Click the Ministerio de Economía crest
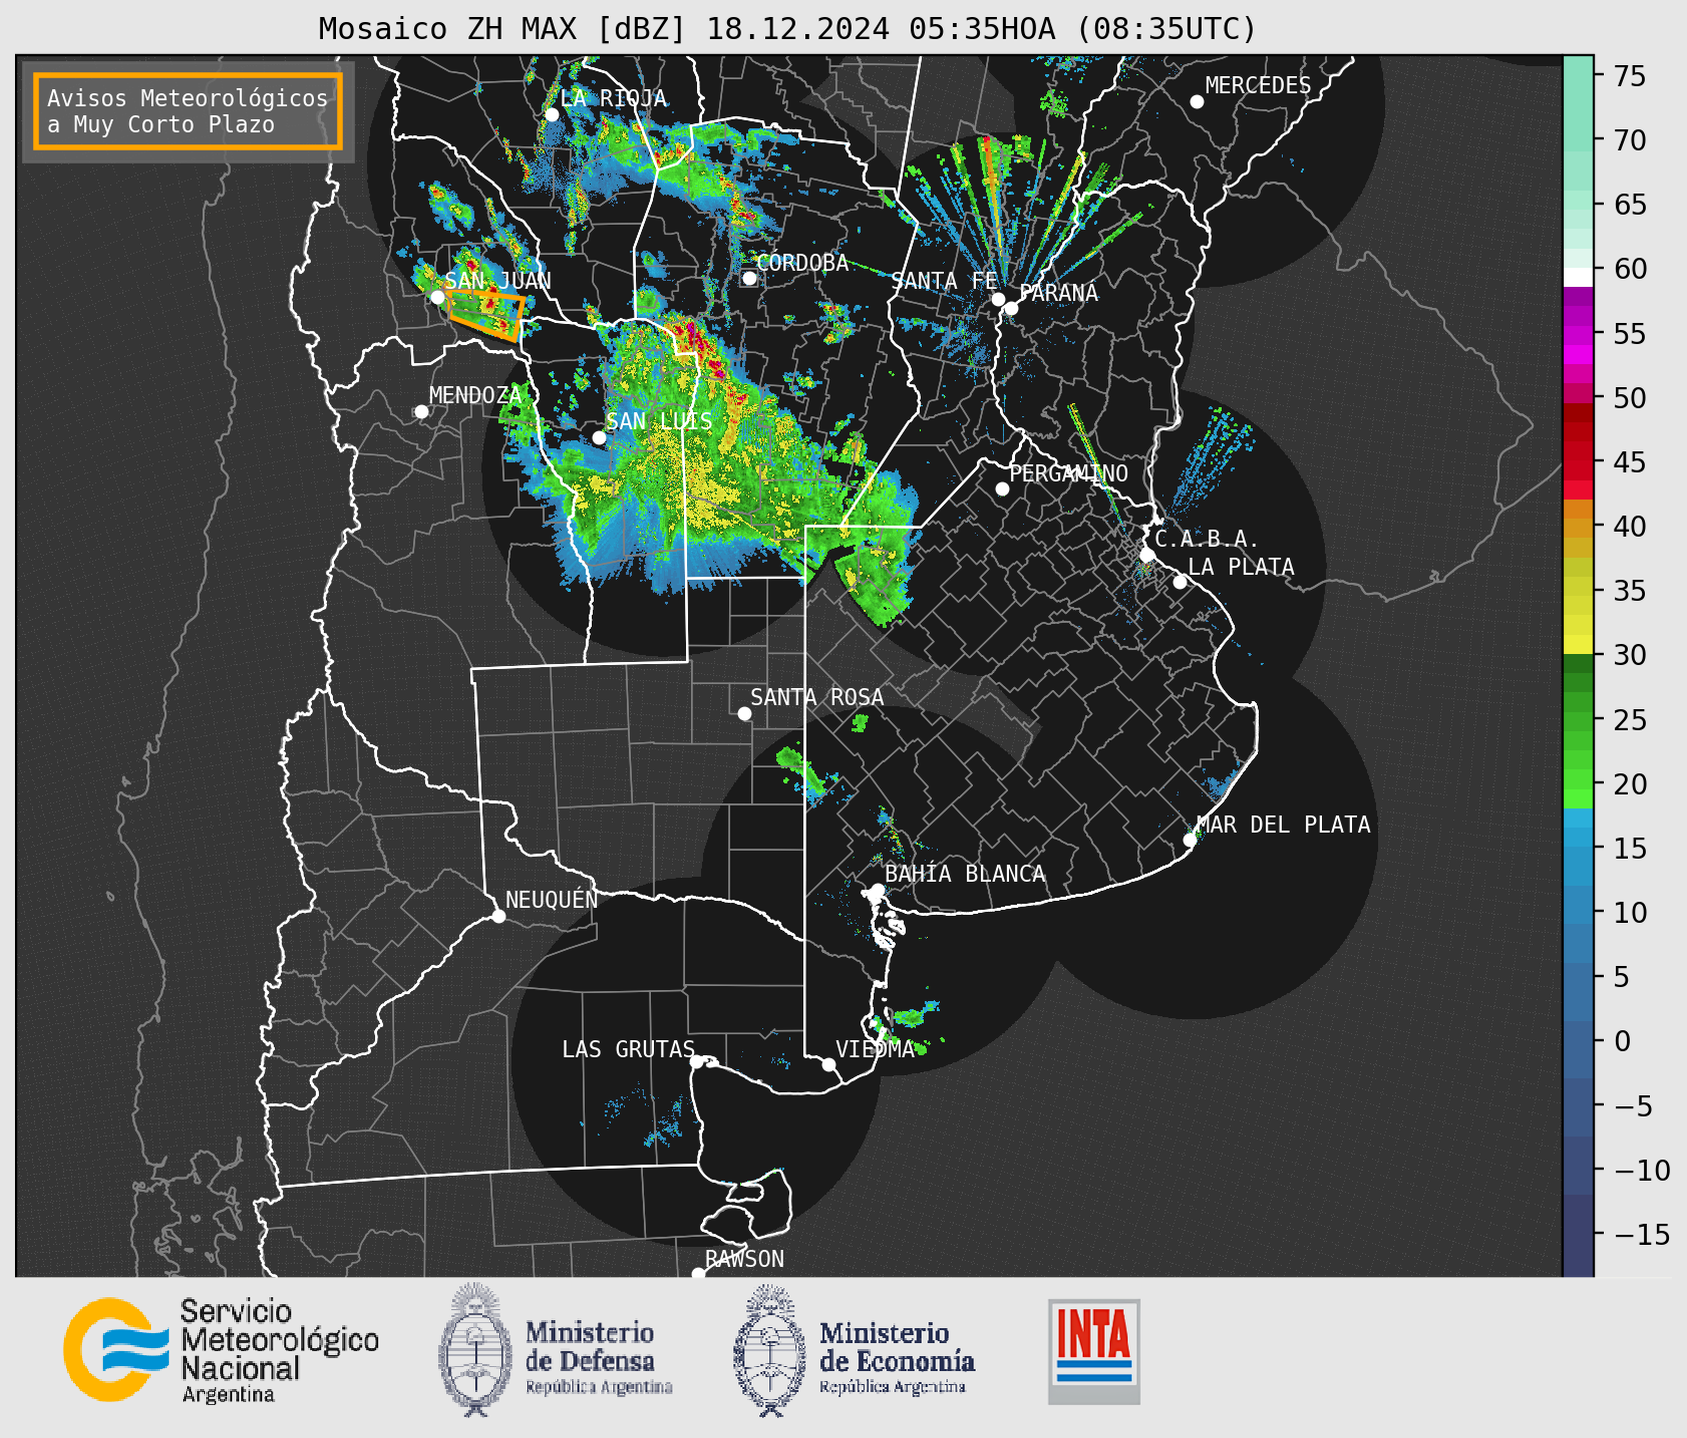 point(768,1349)
